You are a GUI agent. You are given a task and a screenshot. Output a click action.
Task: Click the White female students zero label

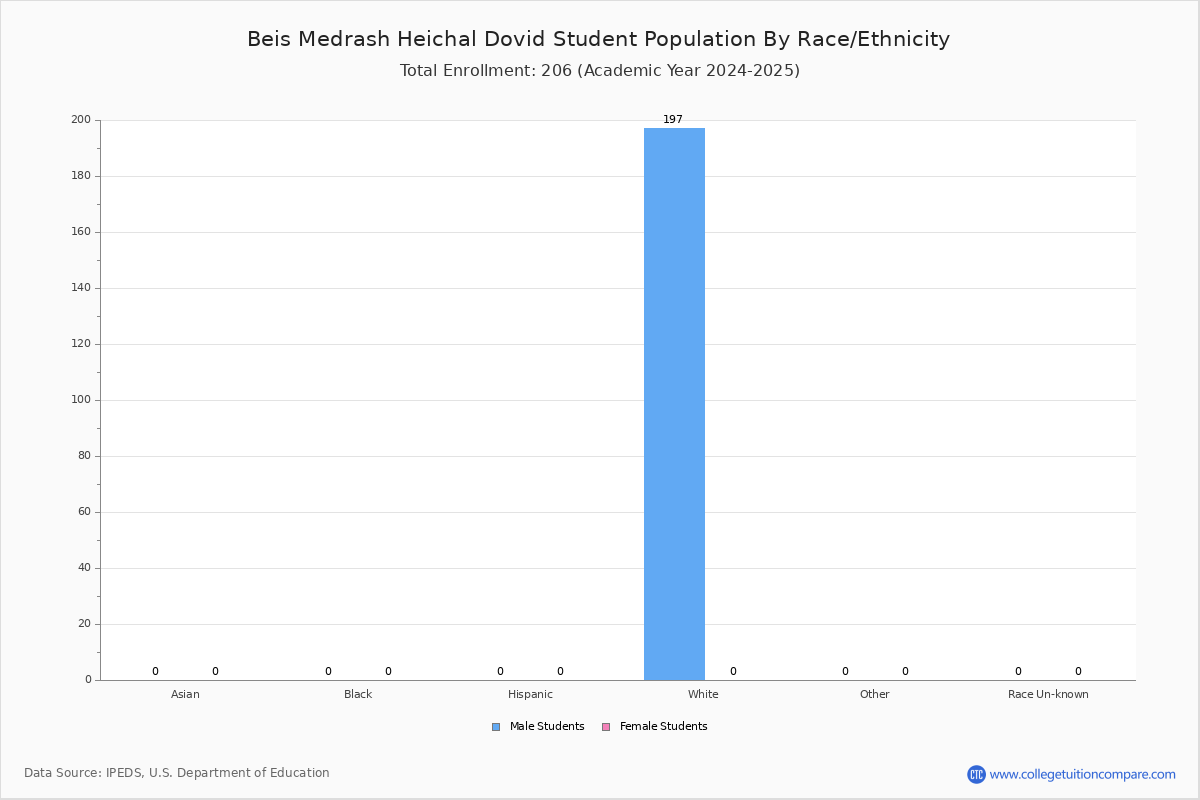tap(733, 672)
